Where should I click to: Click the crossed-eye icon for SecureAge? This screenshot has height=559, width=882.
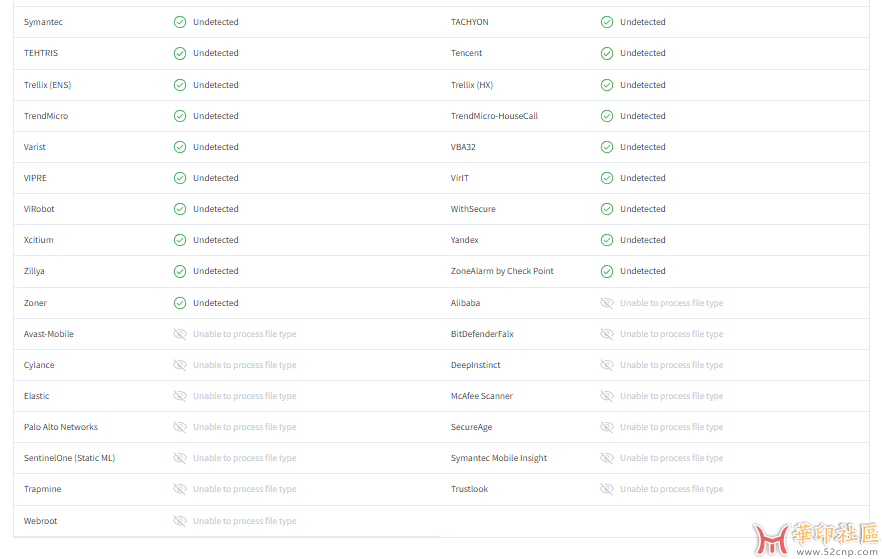pos(606,427)
